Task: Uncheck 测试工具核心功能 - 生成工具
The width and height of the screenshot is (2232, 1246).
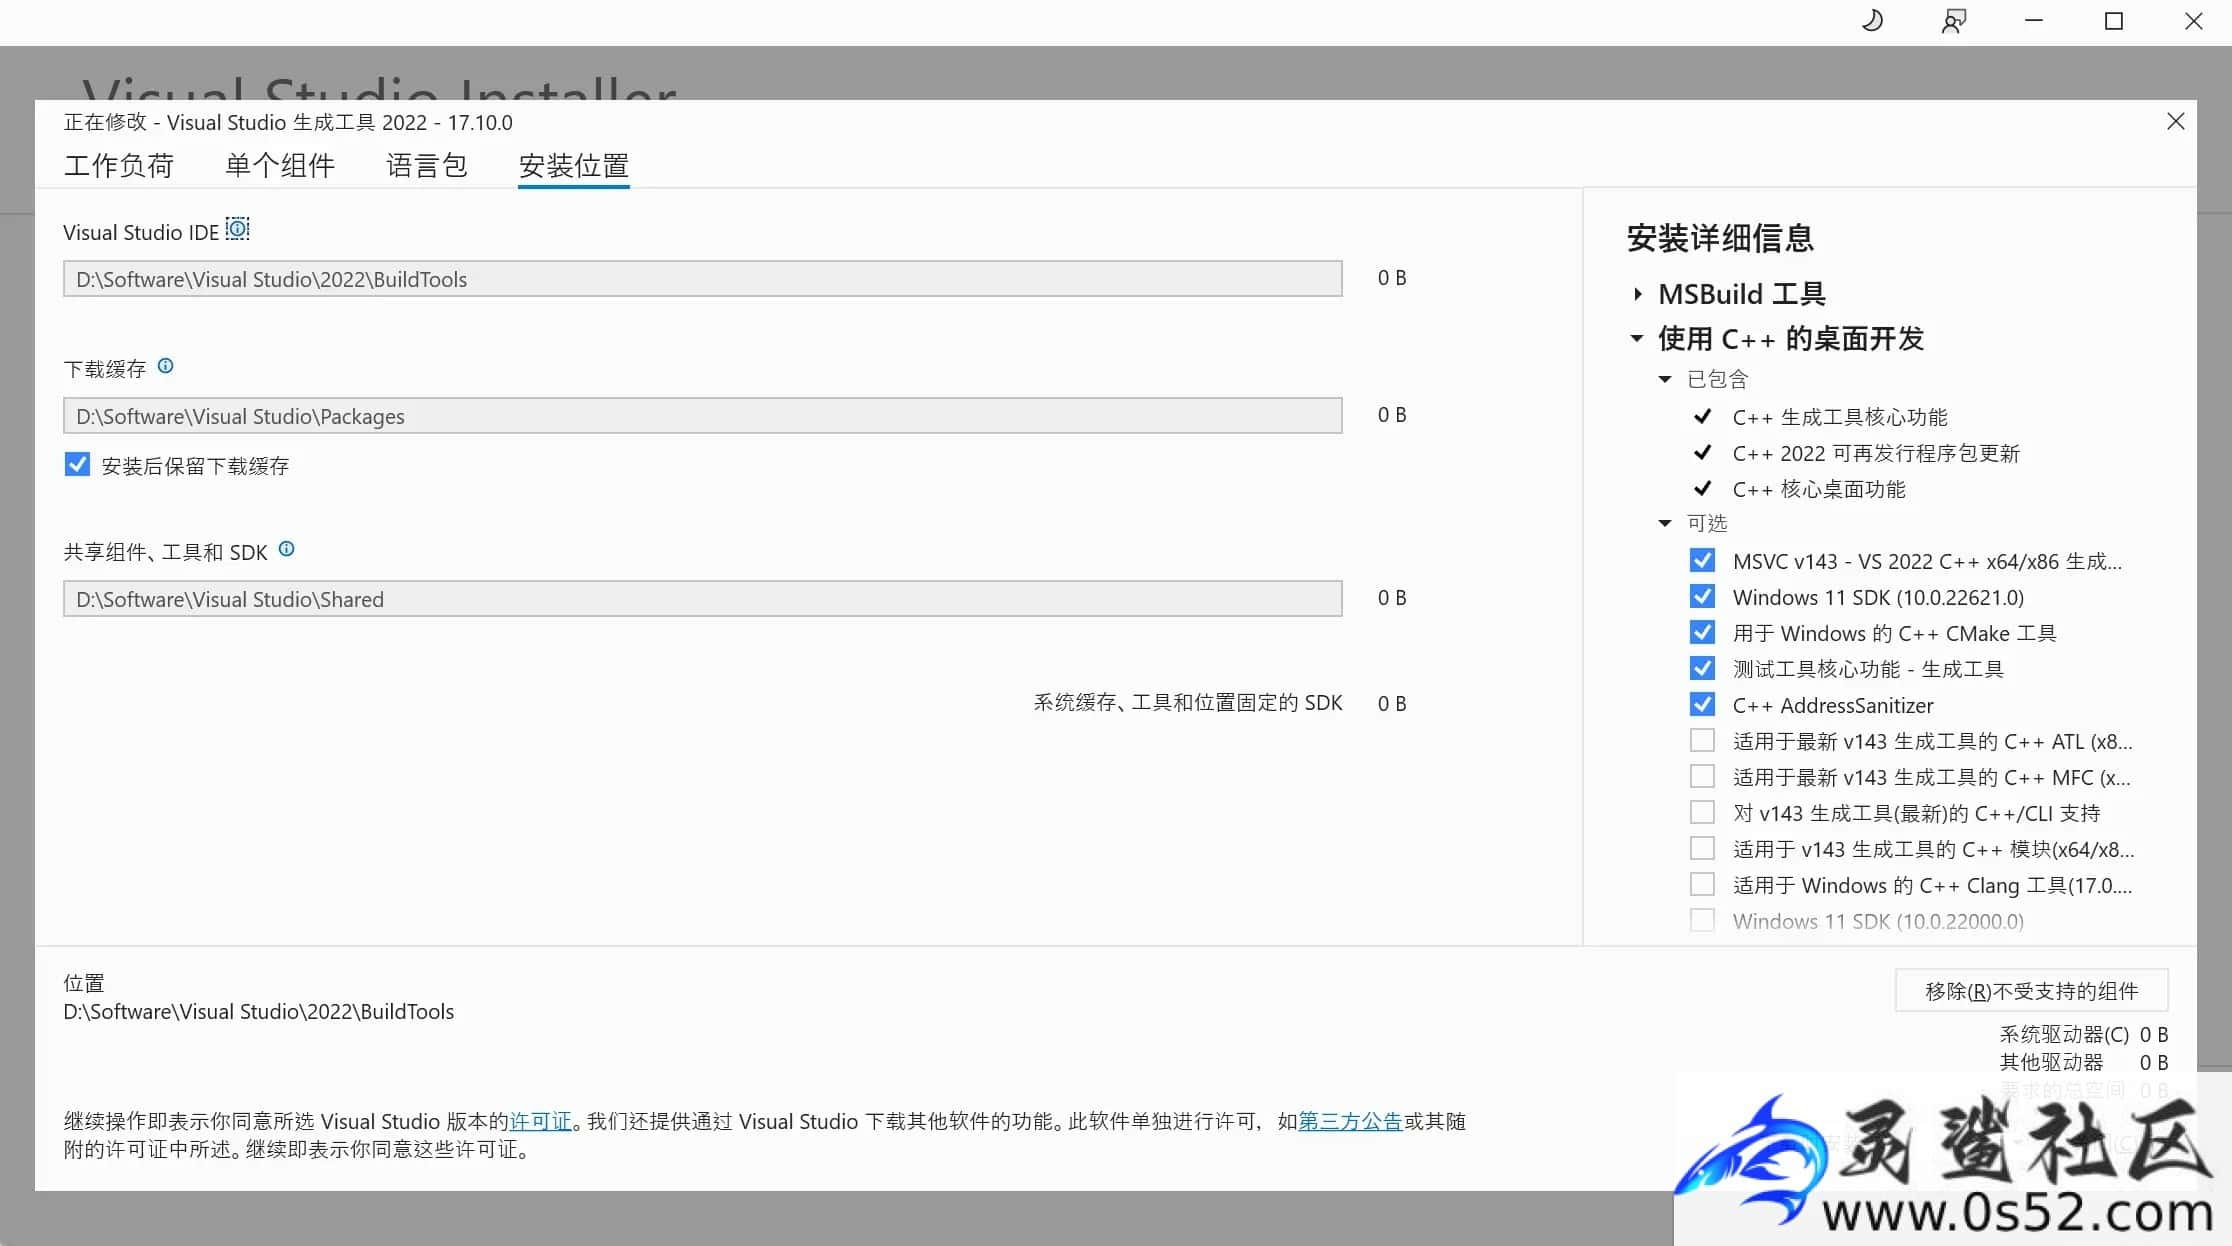Action: (1702, 668)
